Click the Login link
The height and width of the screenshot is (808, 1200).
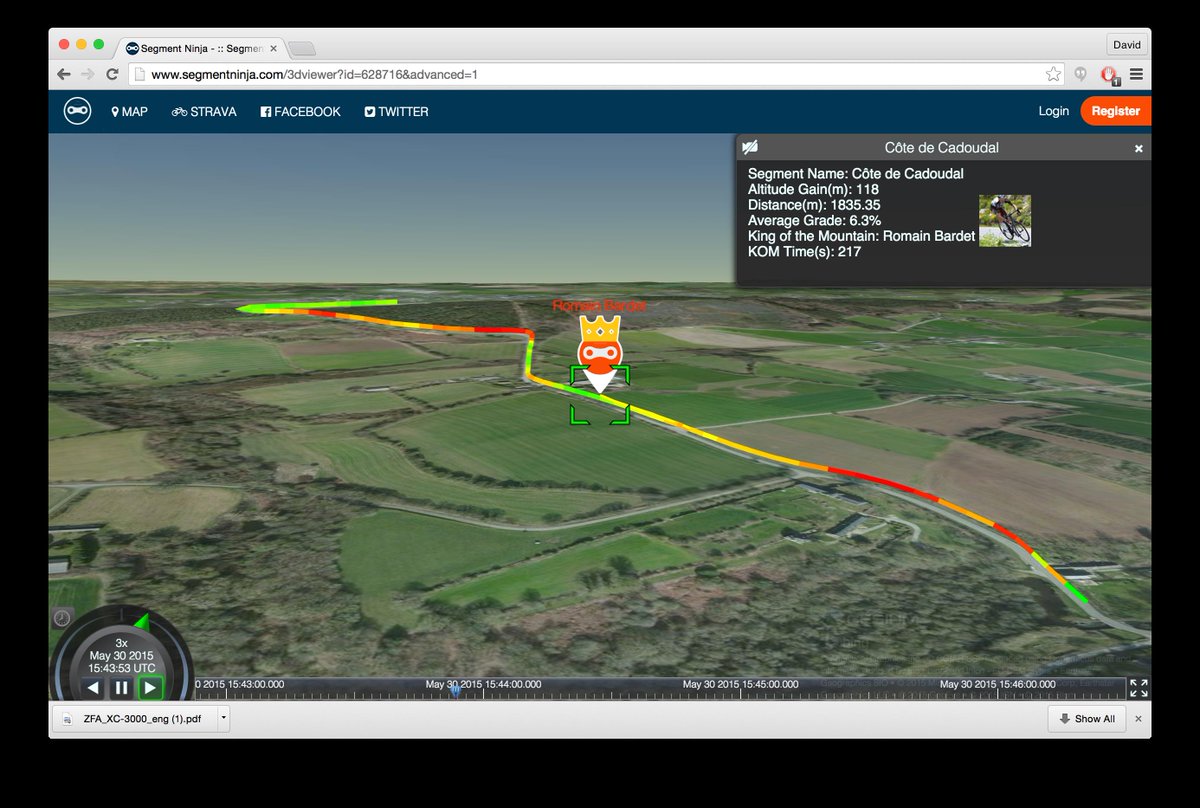(1053, 111)
